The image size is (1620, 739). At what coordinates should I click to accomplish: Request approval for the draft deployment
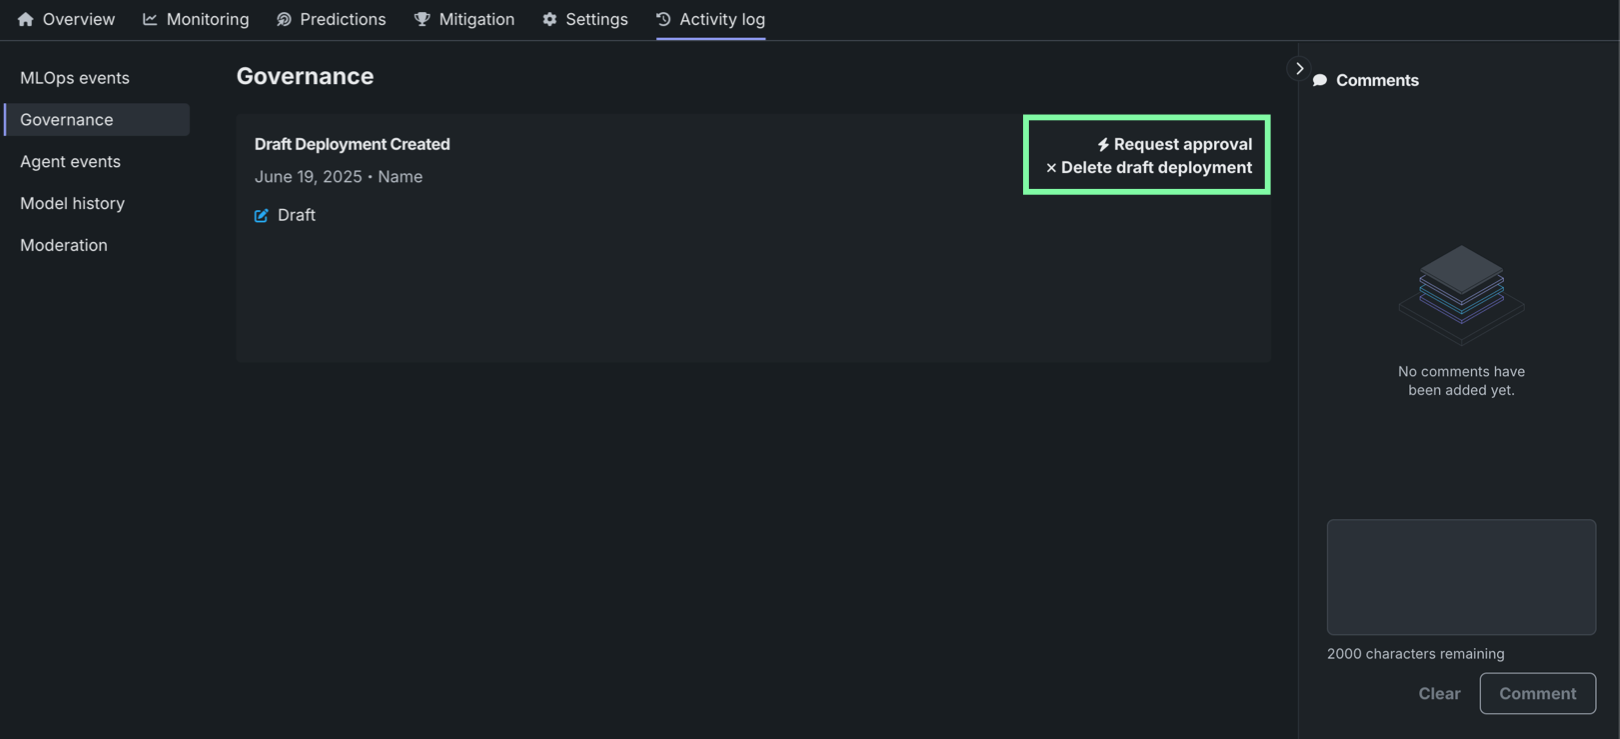(1182, 144)
